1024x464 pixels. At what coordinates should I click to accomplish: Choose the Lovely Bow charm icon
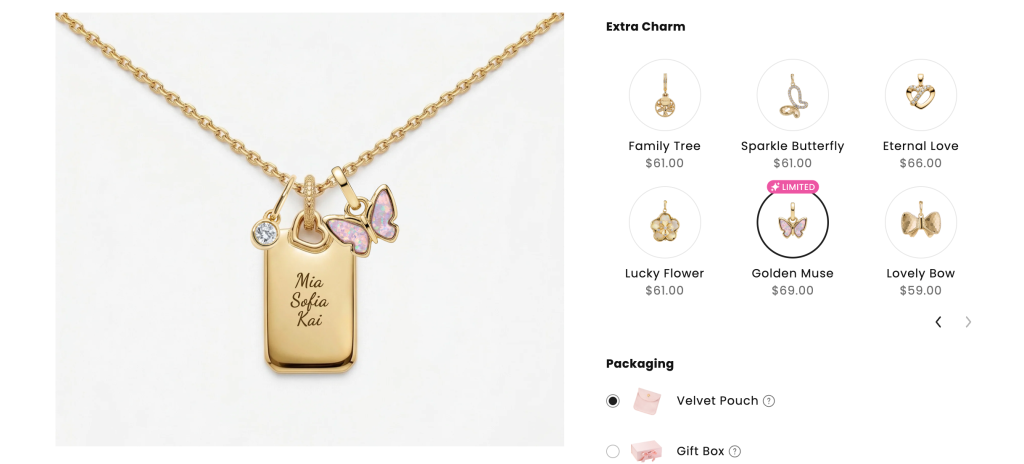click(x=920, y=223)
